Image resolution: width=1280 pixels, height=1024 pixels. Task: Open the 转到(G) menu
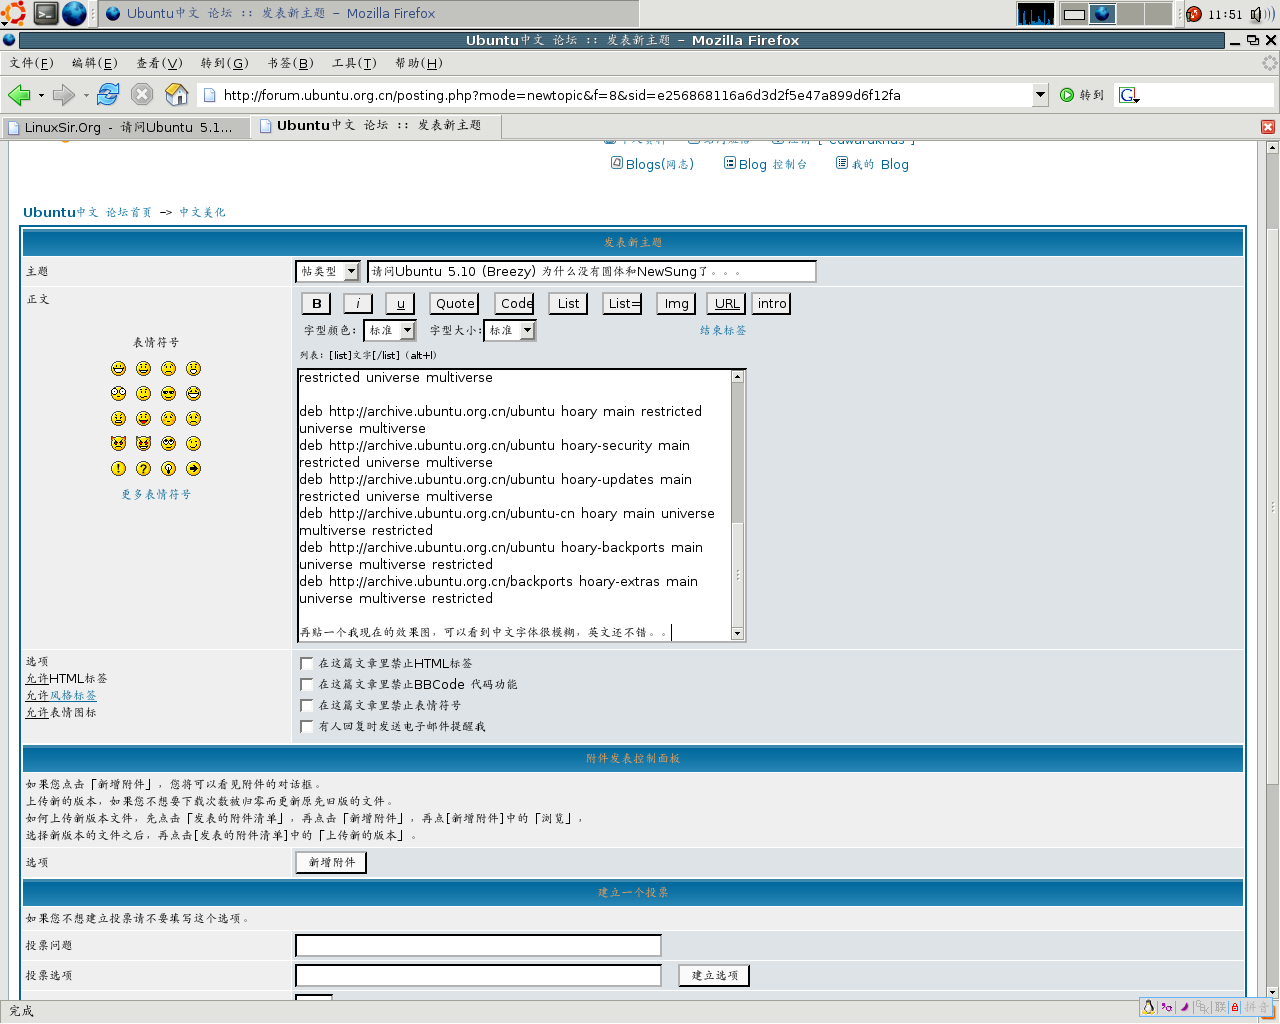(x=224, y=63)
